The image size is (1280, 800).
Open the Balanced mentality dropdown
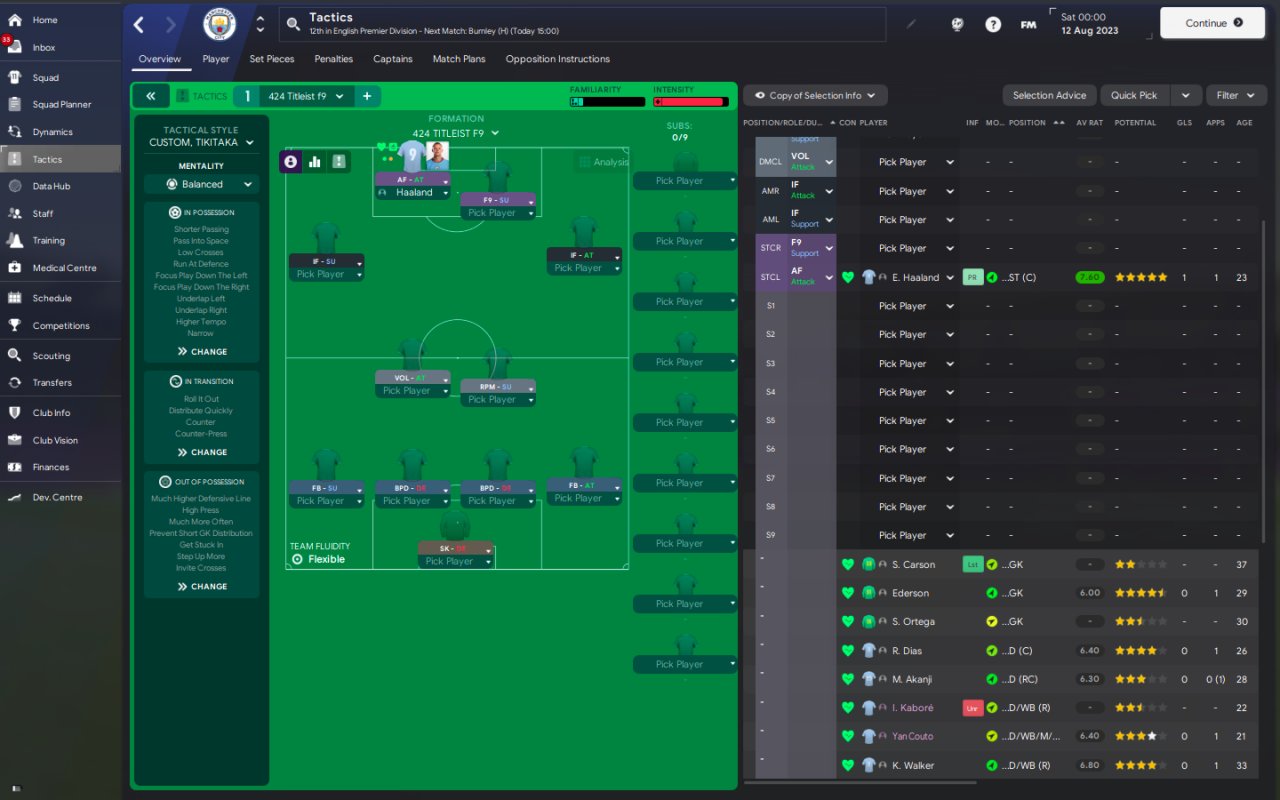(202, 184)
